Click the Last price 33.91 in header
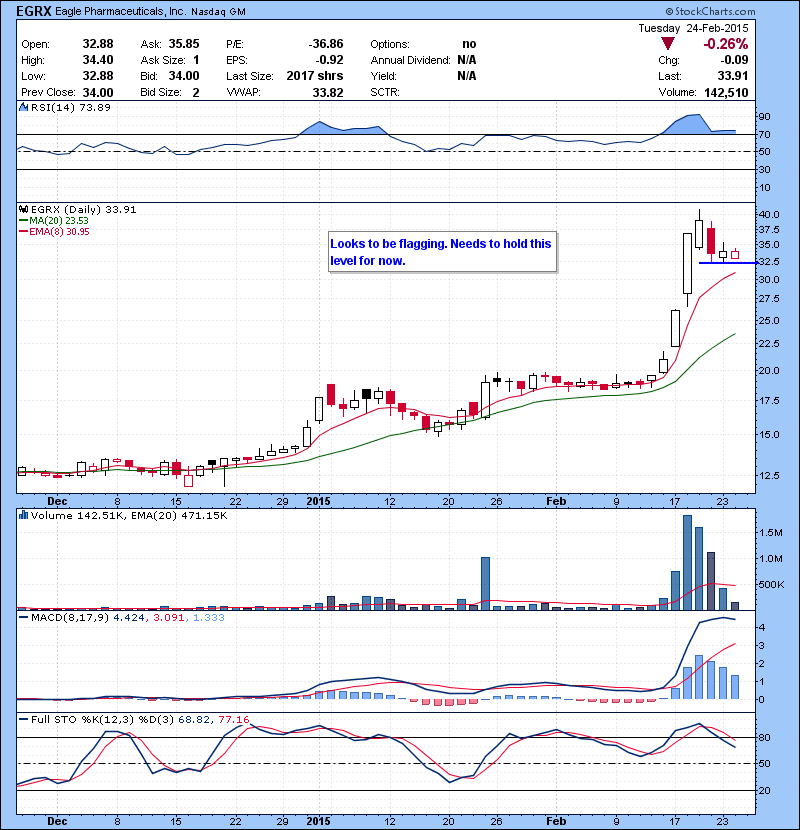The image size is (800, 830). click(733, 76)
